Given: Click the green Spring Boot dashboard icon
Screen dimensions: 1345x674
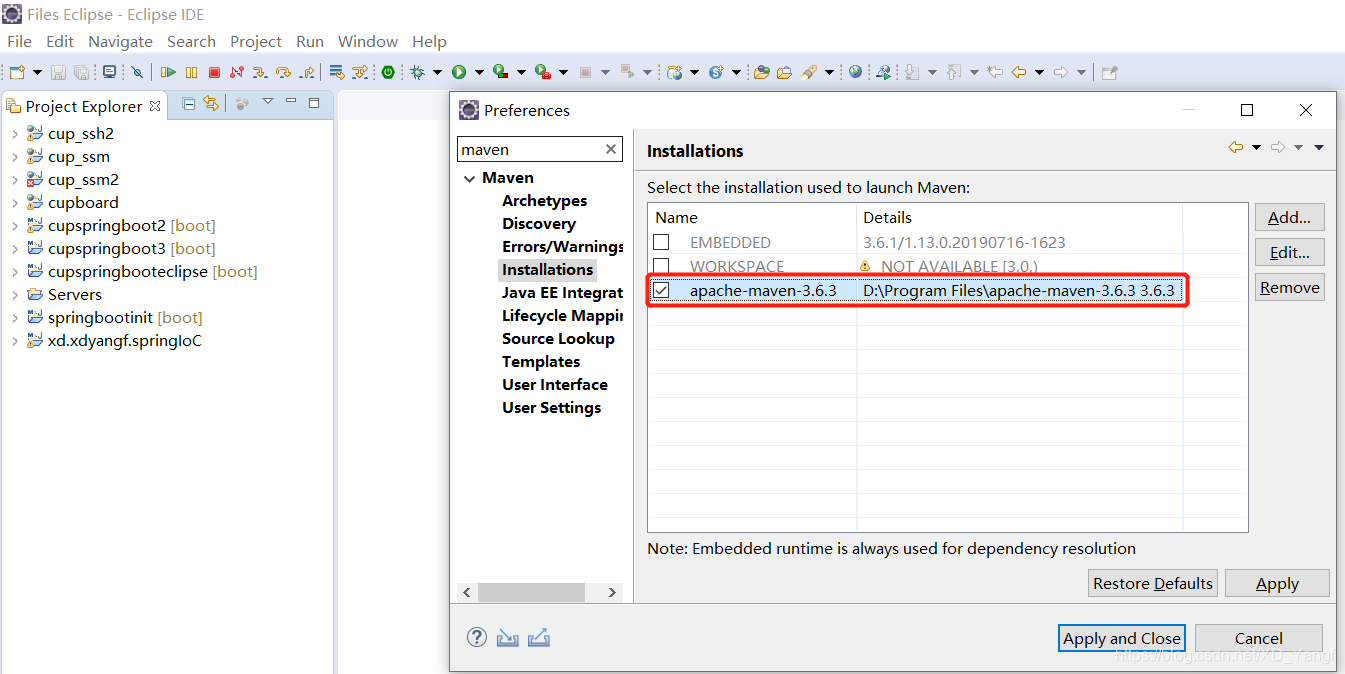Looking at the screenshot, I should coord(388,72).
